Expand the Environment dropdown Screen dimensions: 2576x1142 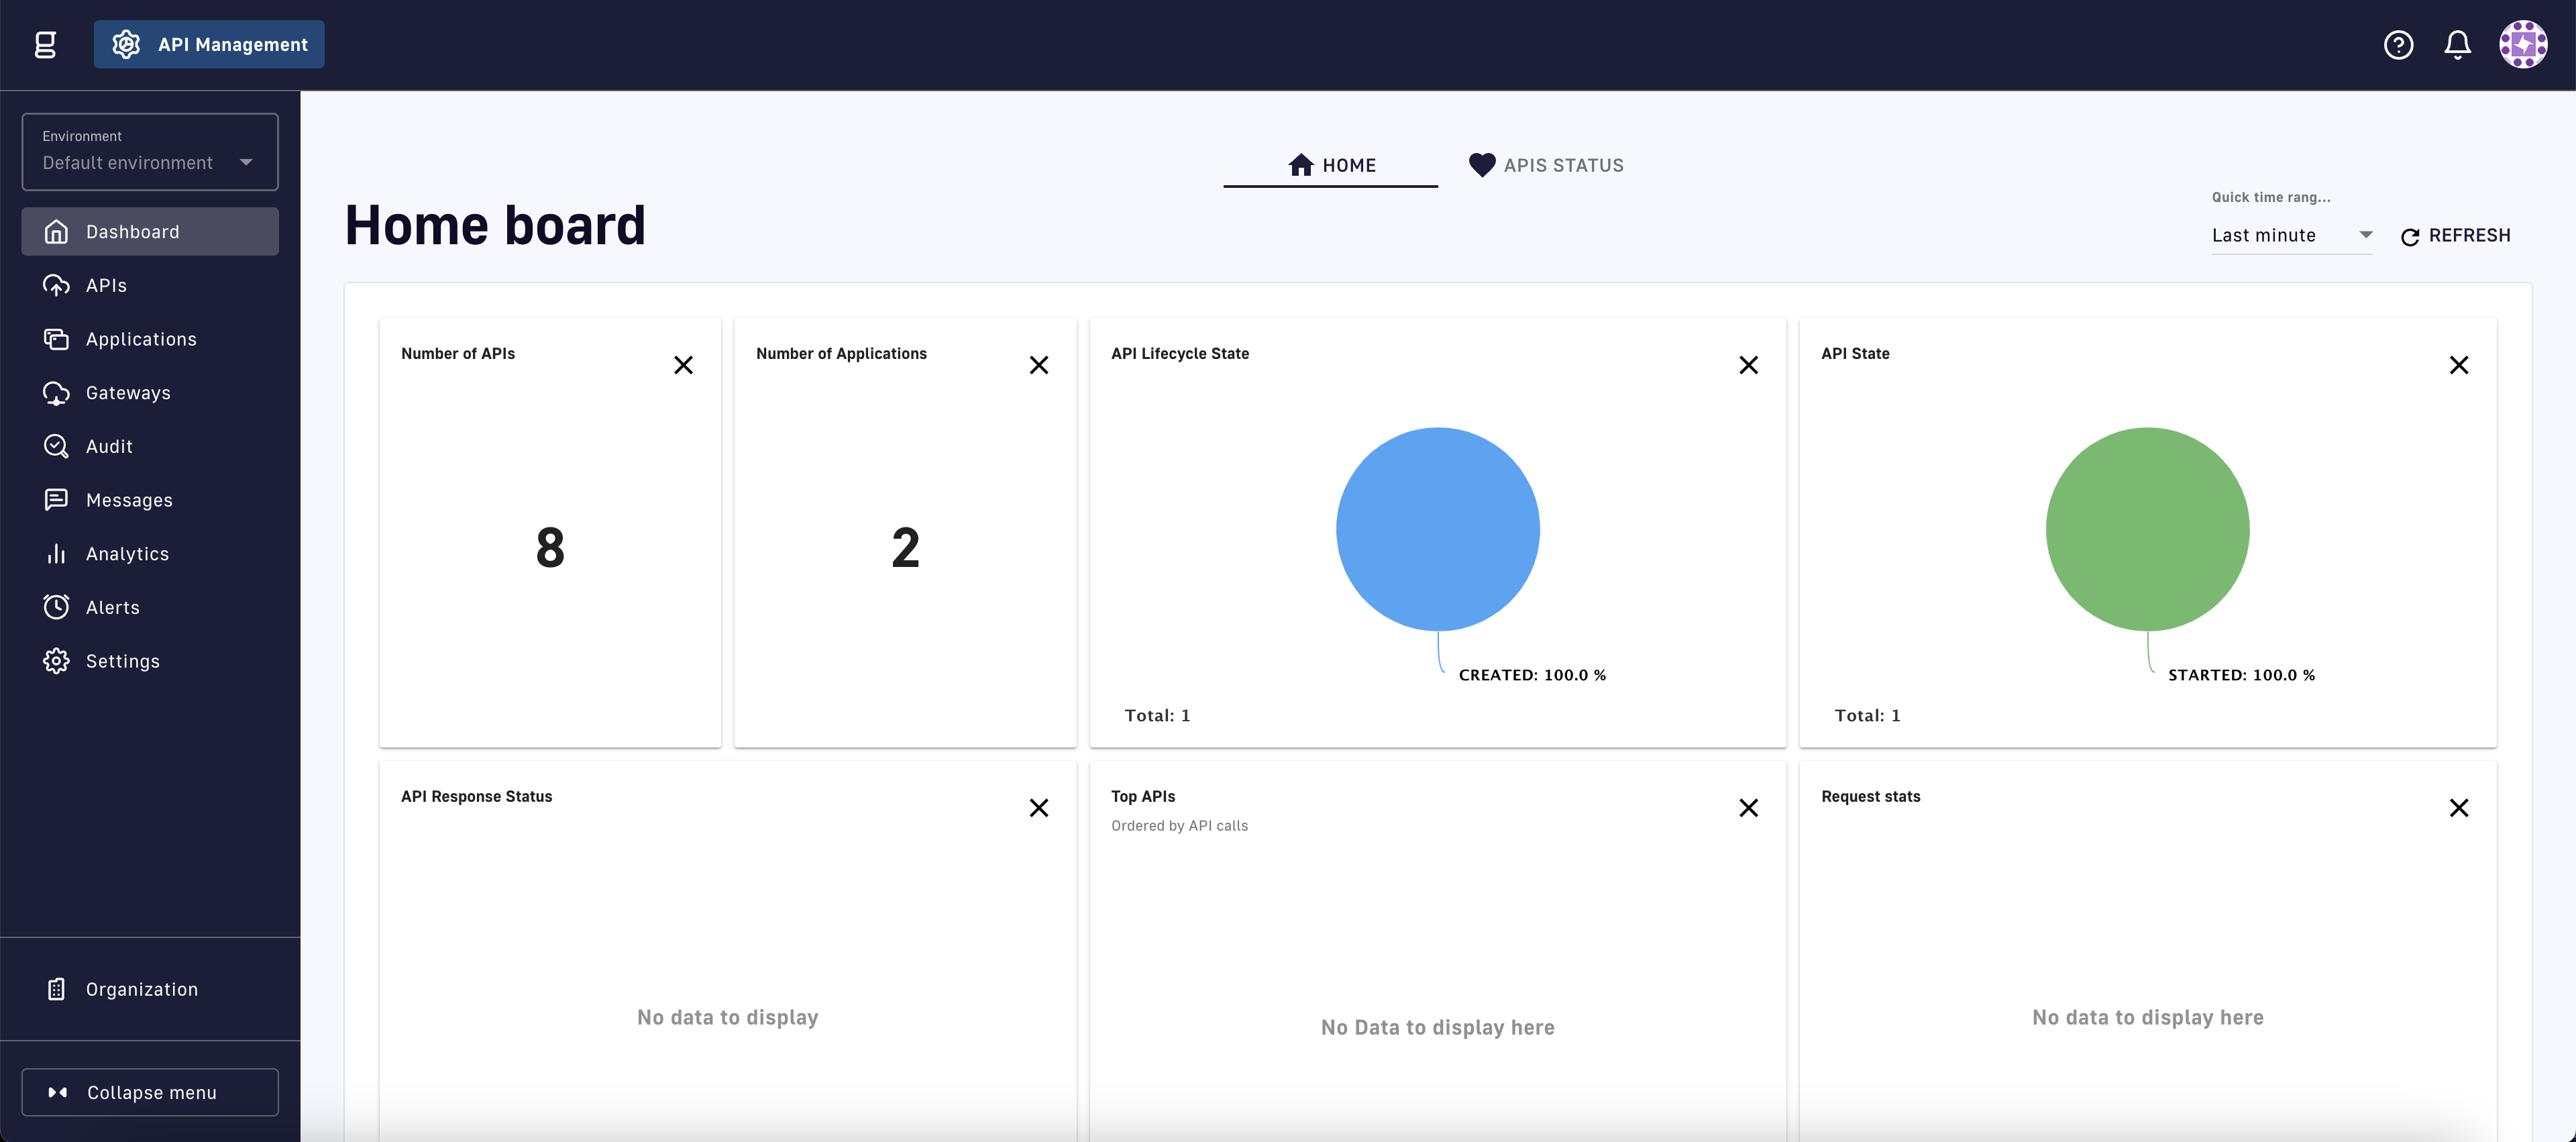tap(150, 152)
